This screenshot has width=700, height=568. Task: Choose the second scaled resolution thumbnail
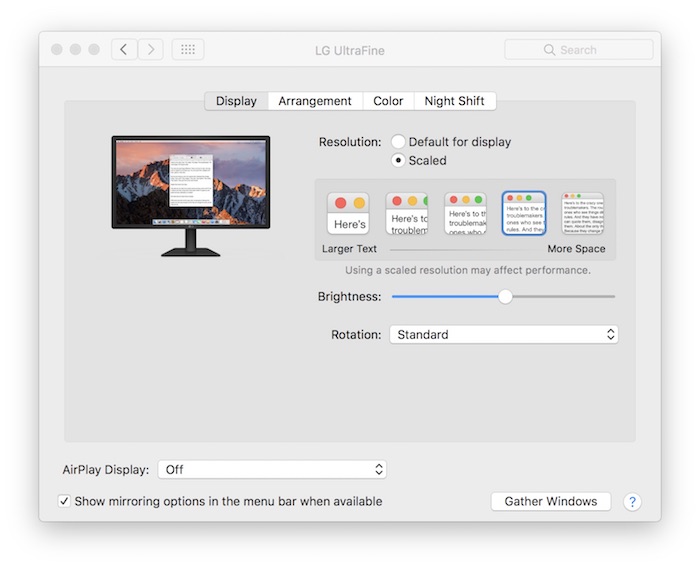(407, 213)
